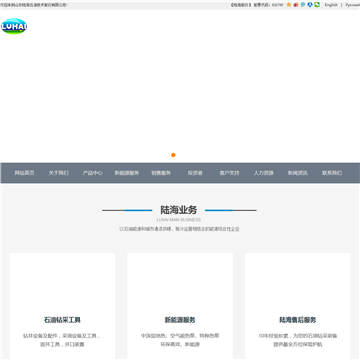360x360 pixels.
Task: Open the 网站首页 menu item
Action: click(24, 173)
